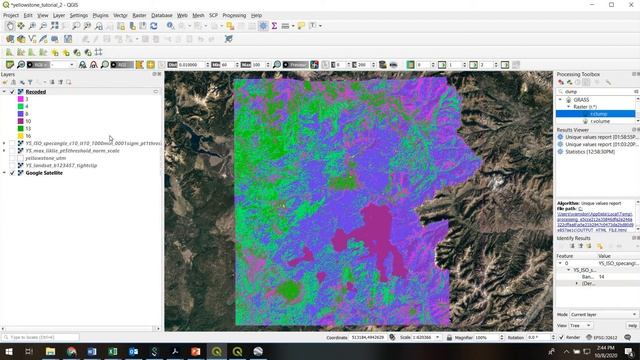640x360 pixels.
Task: Click the SCP orange ROI icon
Action: pyautogui.click(x=140, y=65)
